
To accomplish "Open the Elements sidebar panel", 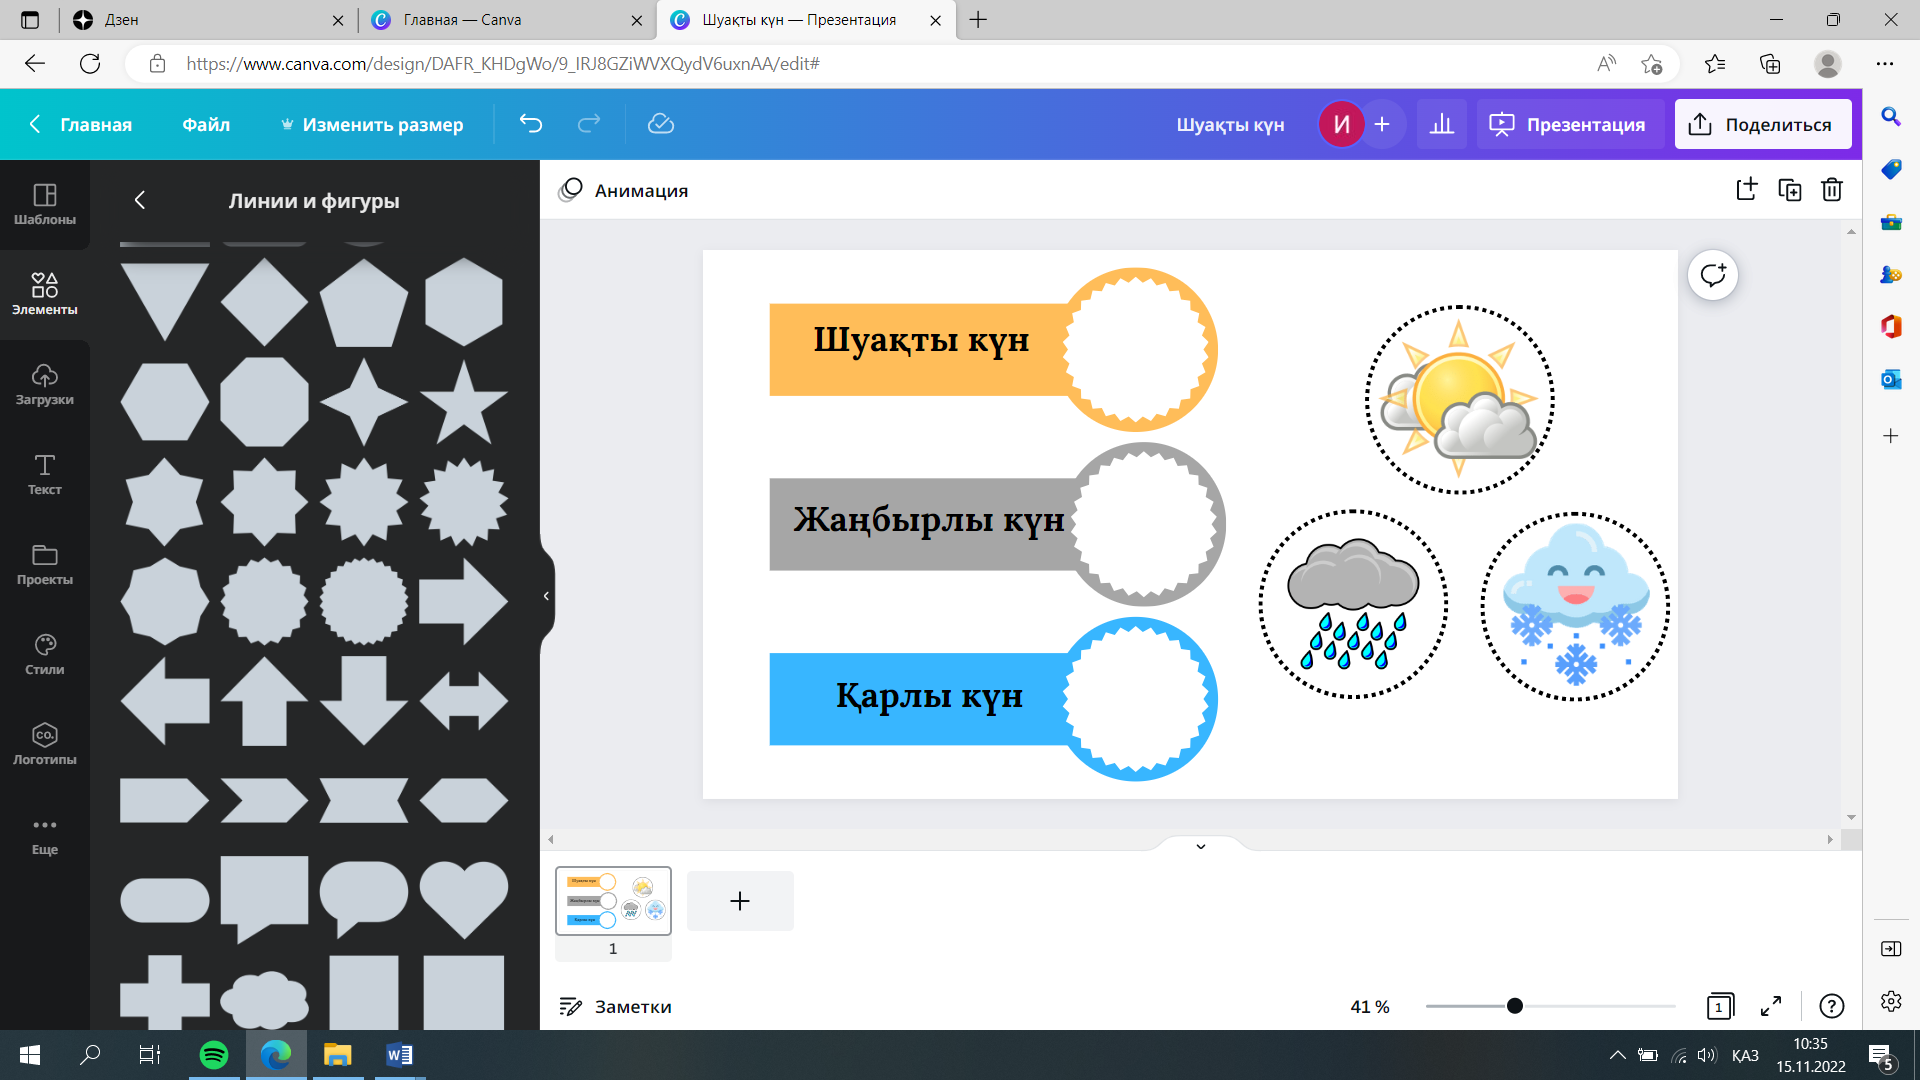I will pyautogui.click(x=44, y=293).
